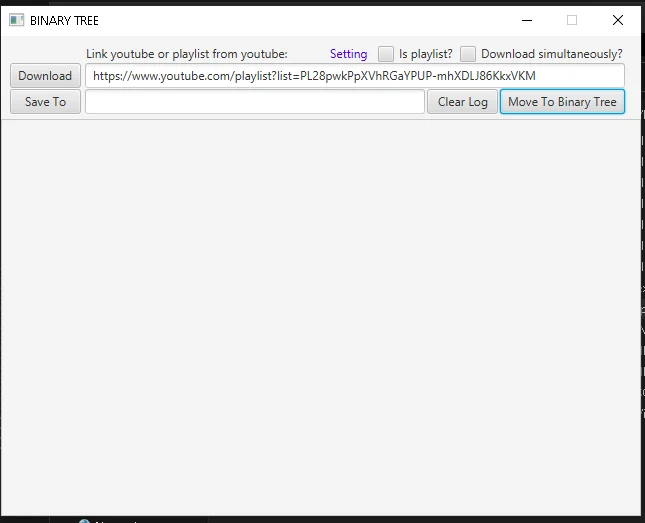645x523 pixels.
Task: Clear the log with Clear Log
Action: pyautogui.click(x=462, y=102)
